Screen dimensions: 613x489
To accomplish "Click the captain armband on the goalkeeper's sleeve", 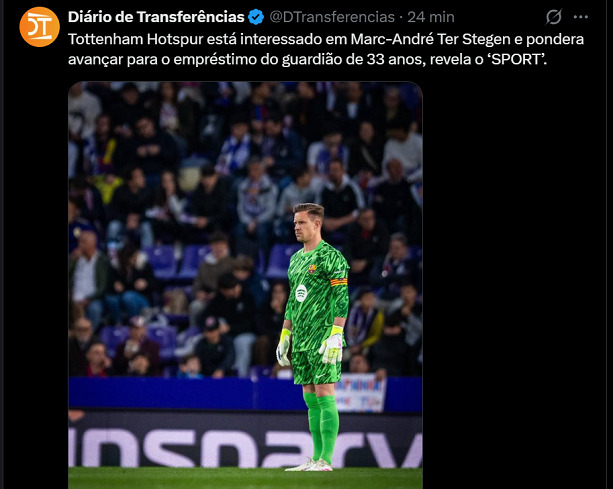I will click(x=339, y=282).
